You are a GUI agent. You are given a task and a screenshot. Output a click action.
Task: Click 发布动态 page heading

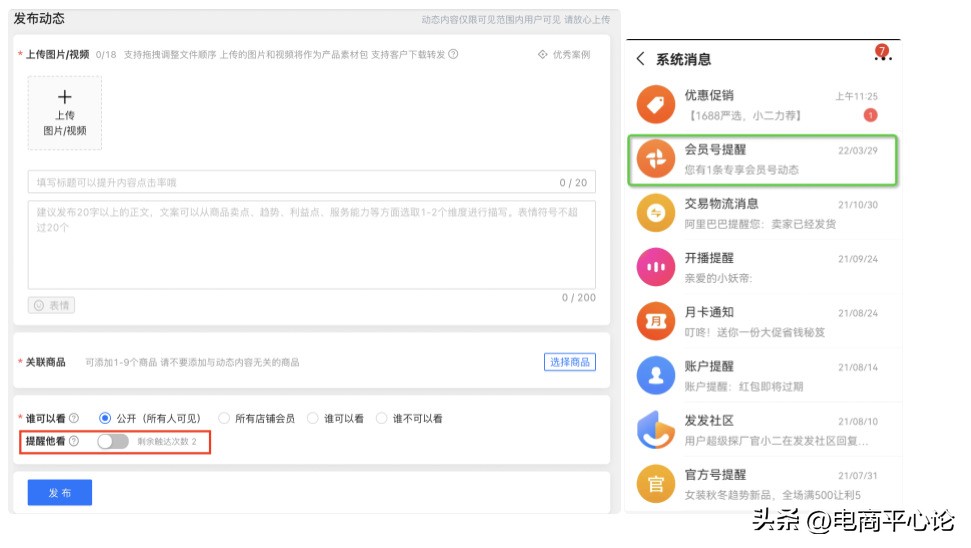39,19
